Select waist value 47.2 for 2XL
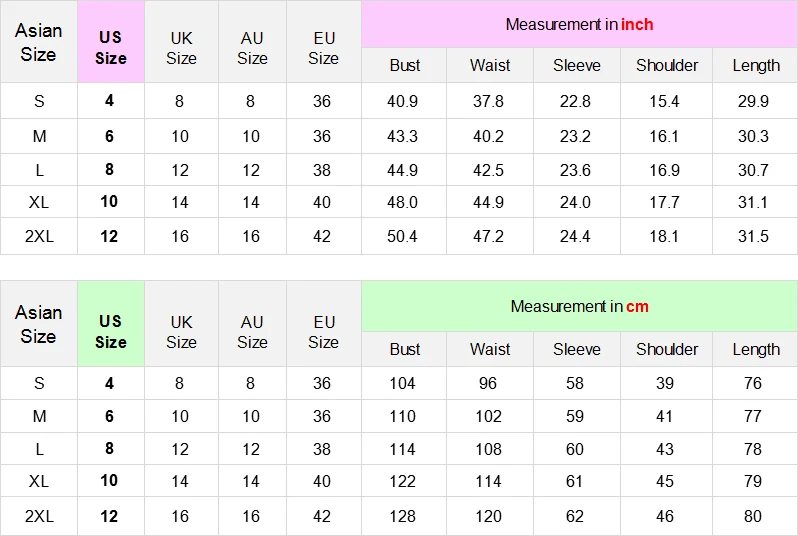This screenshot has height=536, width=798. (x=489, y=236)
